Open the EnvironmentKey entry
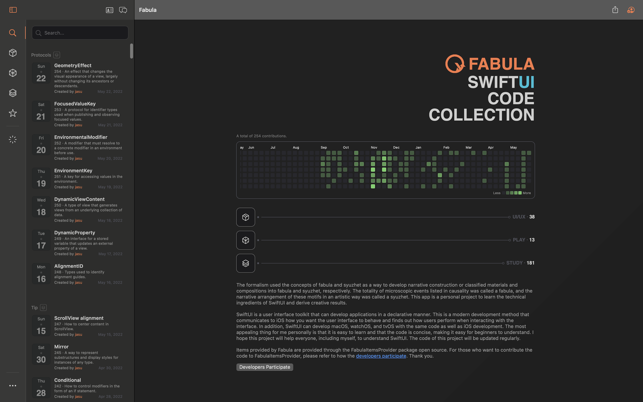This screenshot has height=402, width=643. [78, 178]
